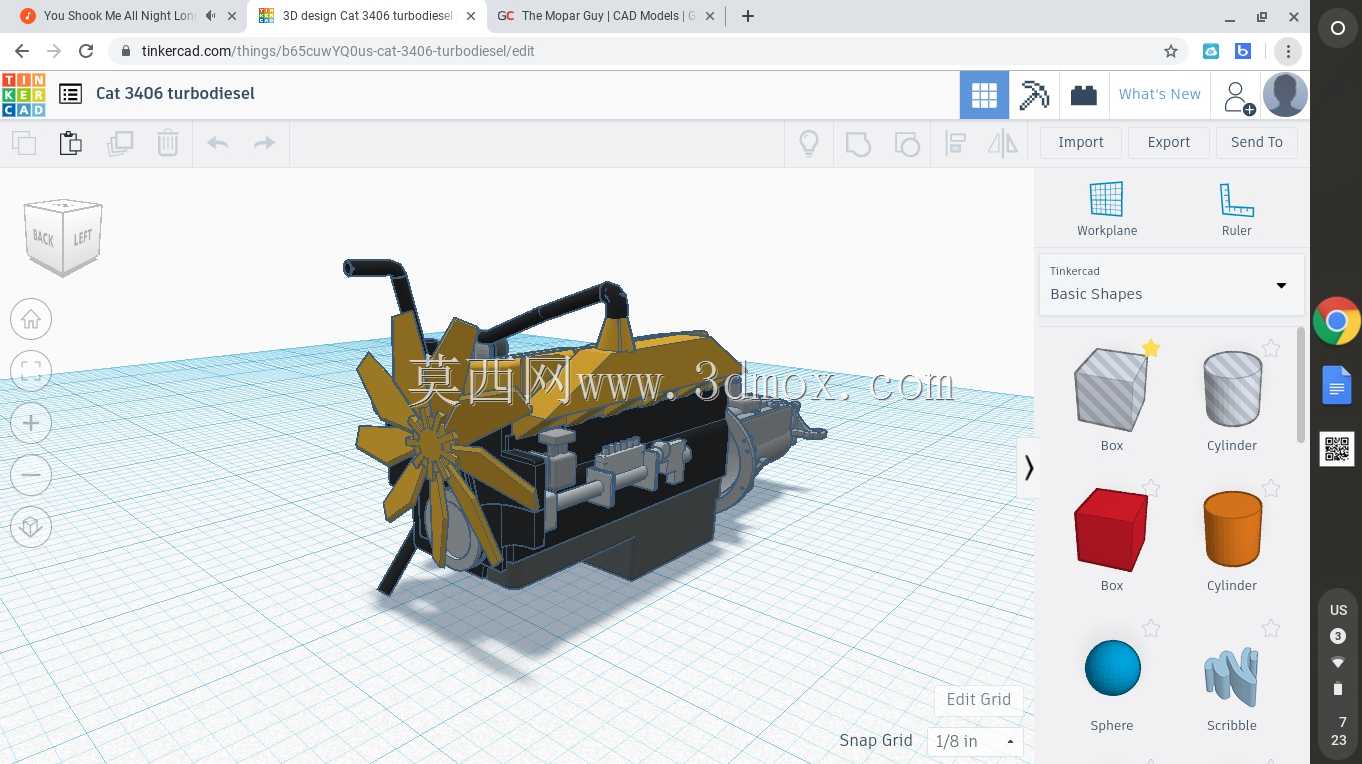The width and height of the screenshot is (1362, 764).
Task: Favorite the Scribble with its star
Action: click(x=1271, y=628)
